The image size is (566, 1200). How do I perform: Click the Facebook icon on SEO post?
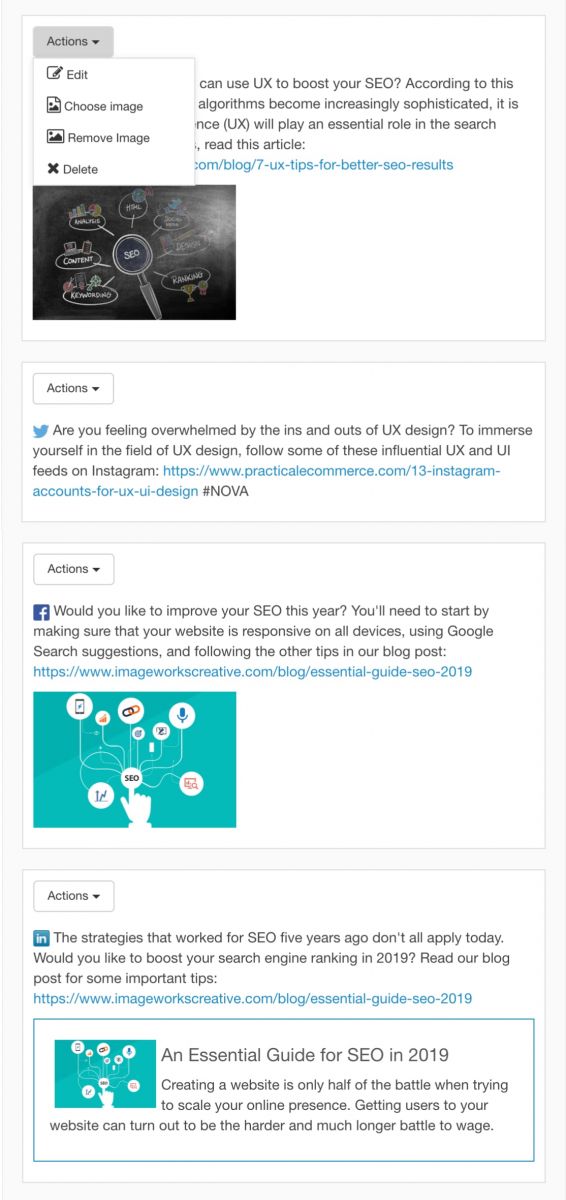pyautogui.click(x=41, y=612)
